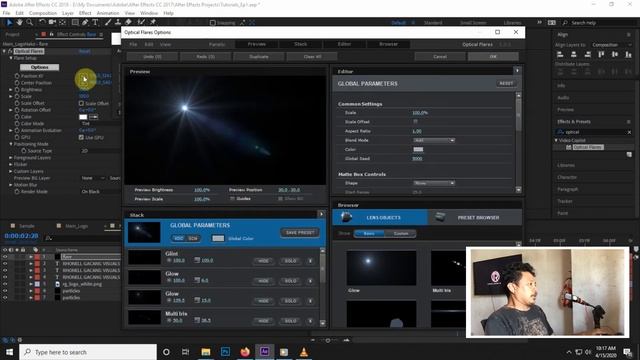
Task: Select the Hand tool
Action: (x=20, y=22)
